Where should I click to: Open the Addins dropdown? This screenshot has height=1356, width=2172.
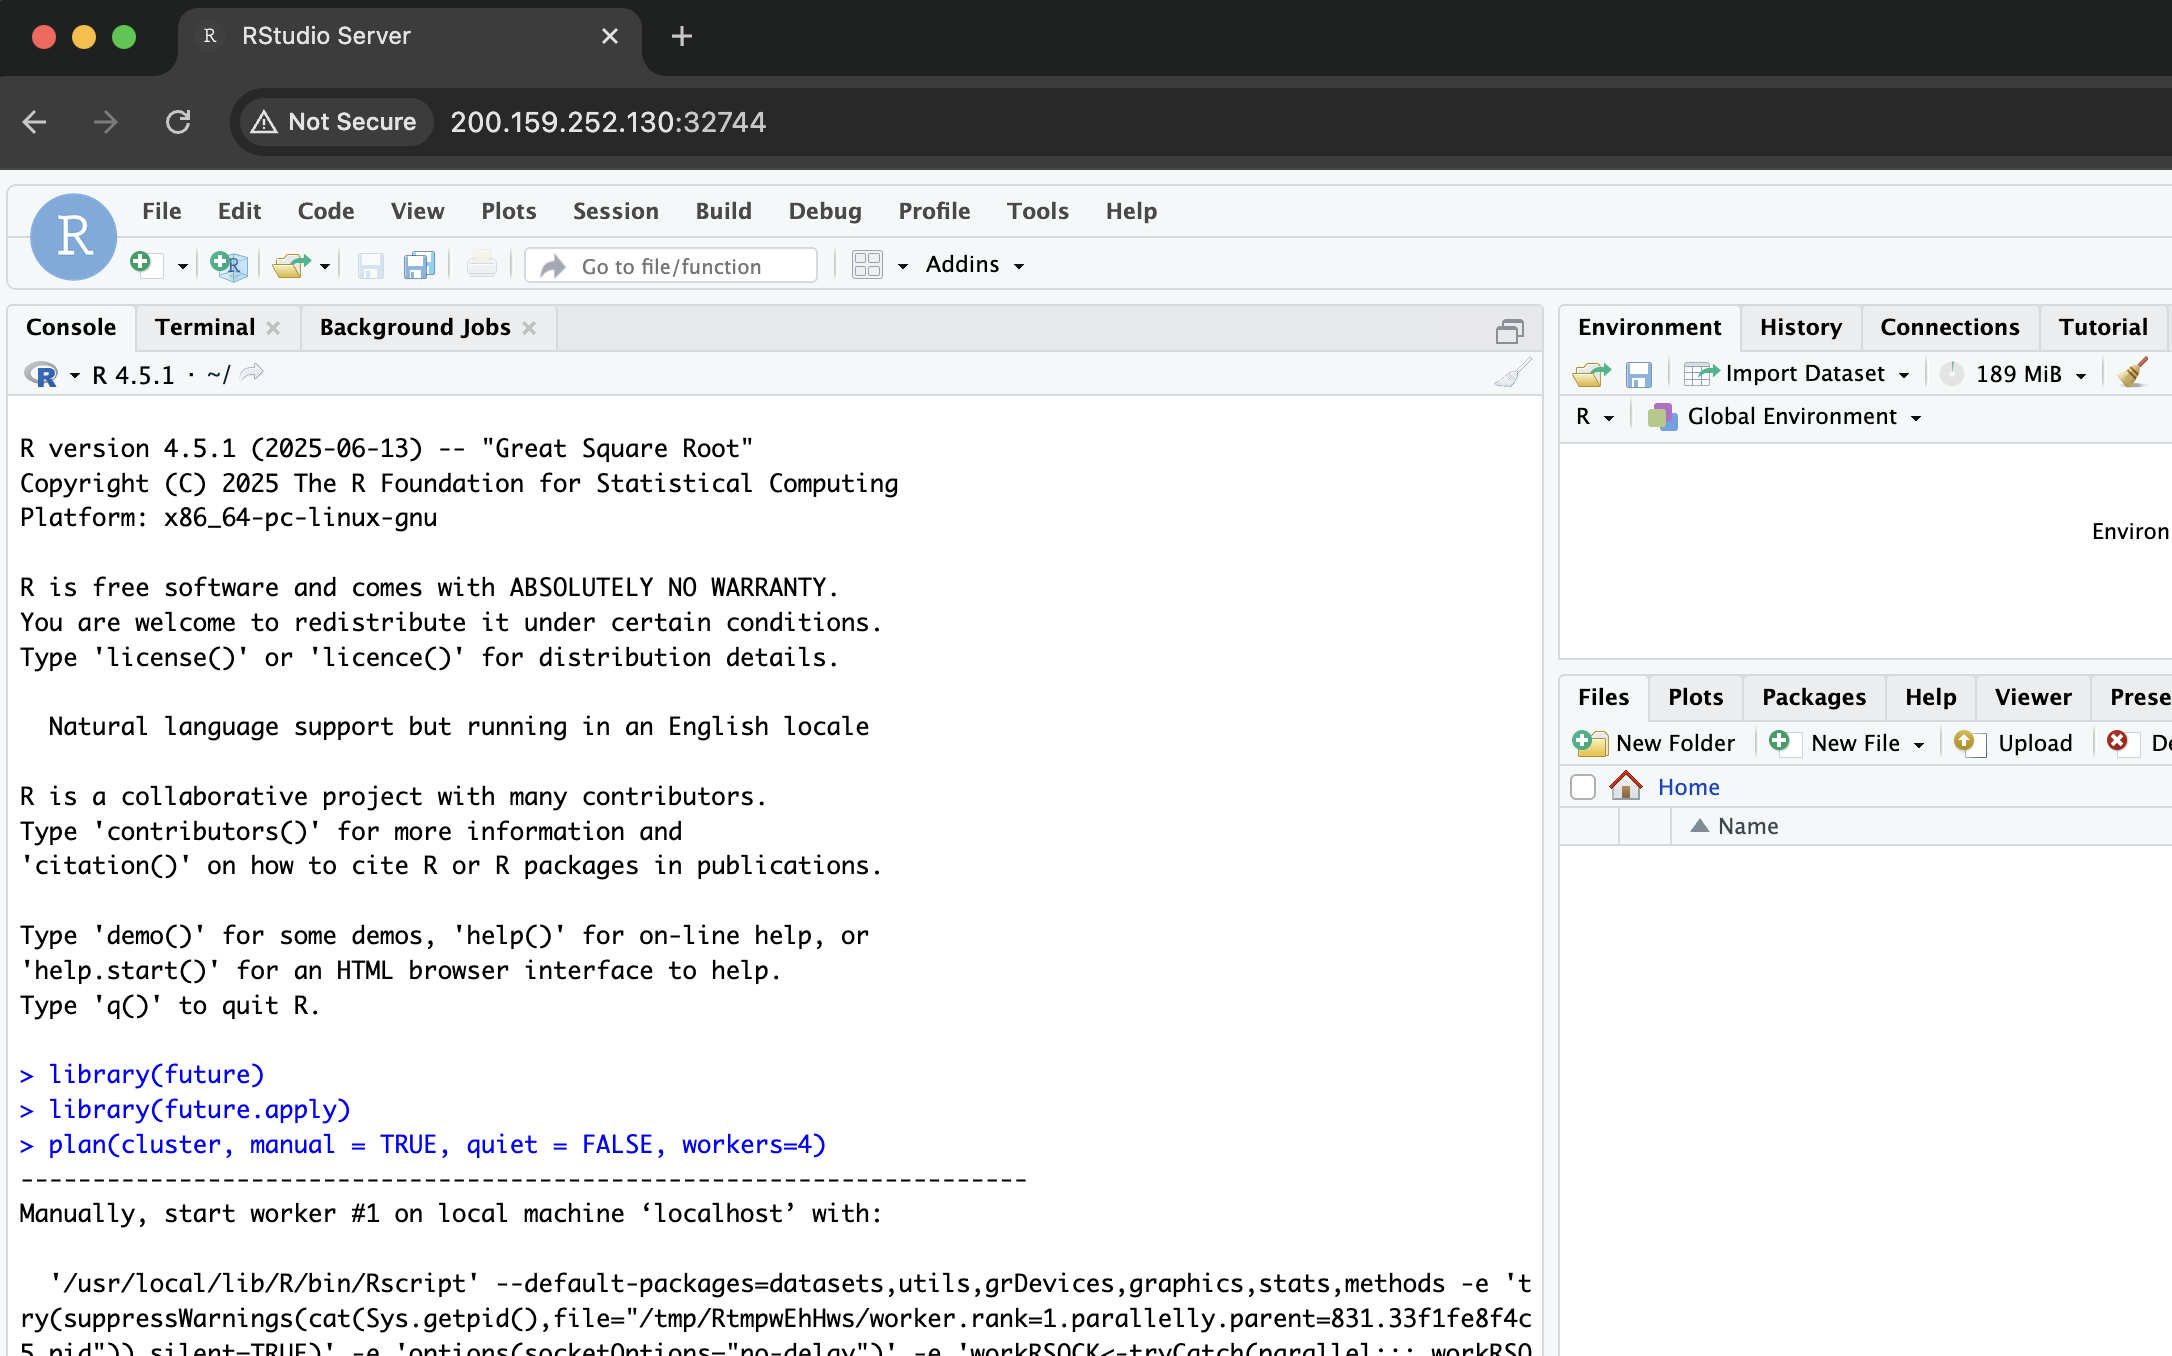point(974,265)
